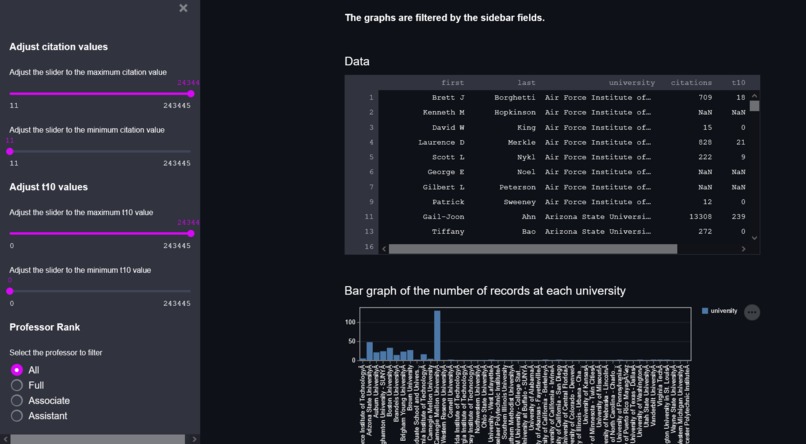This screenshot has width=806, height=444.
Task: Click the maximum t10 slider handle
Action: [191, 233]
